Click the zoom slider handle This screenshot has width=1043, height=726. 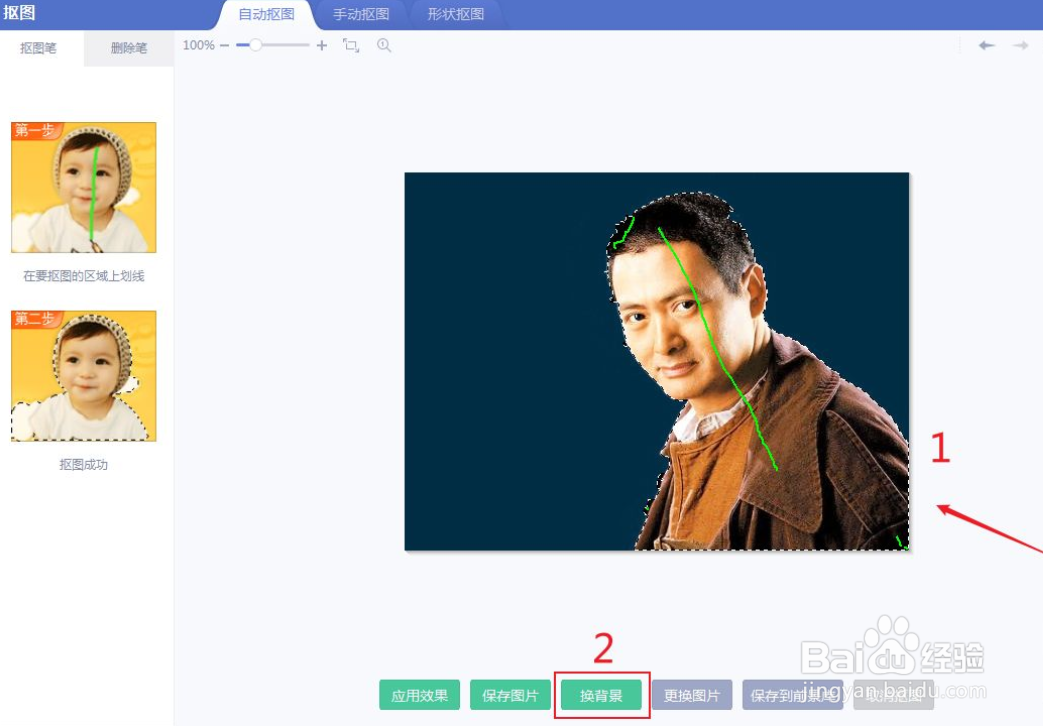(255, 45)
